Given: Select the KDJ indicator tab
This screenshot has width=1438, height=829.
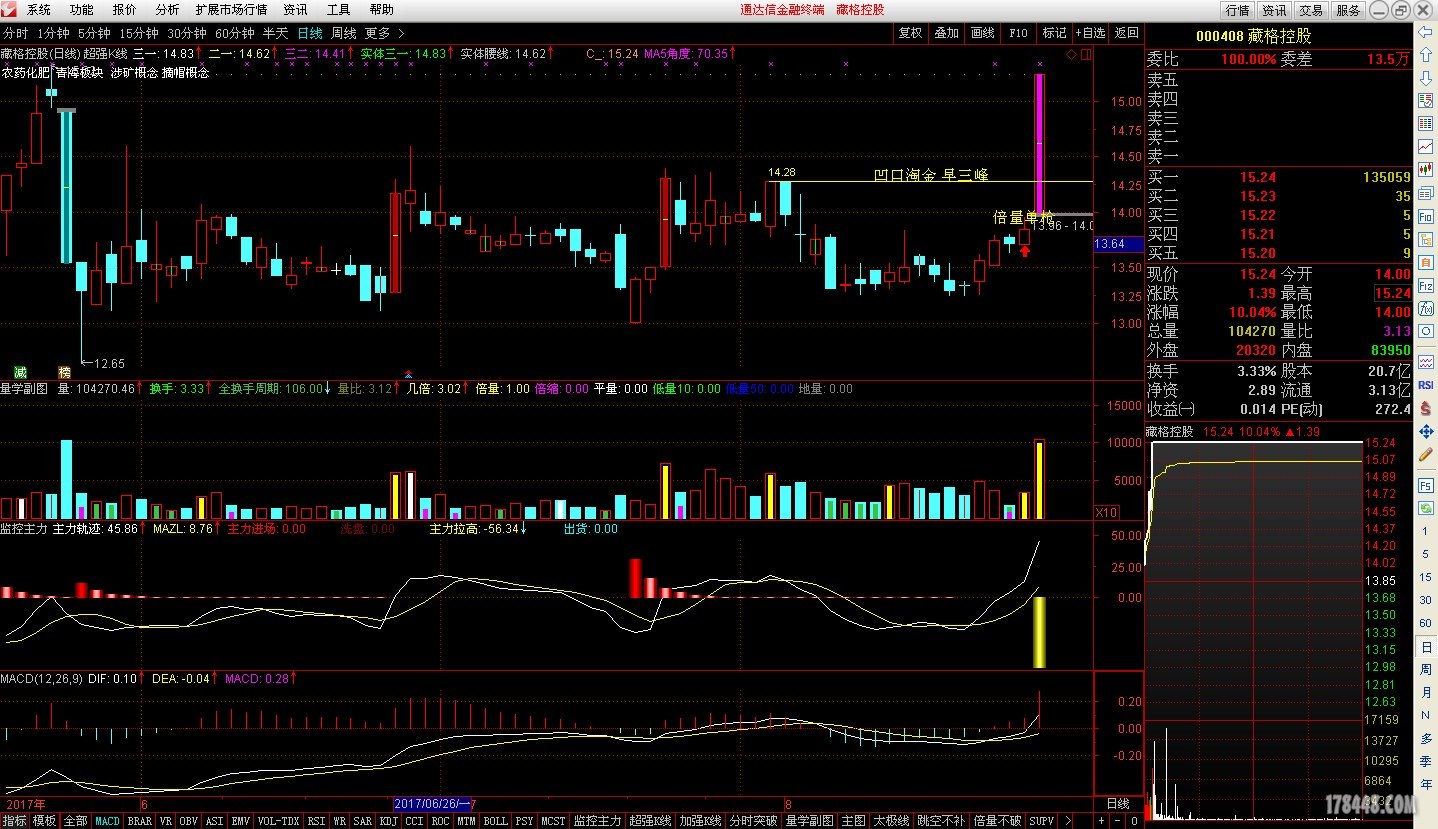Looking at the screenshot, I should (x=388, y=821).
